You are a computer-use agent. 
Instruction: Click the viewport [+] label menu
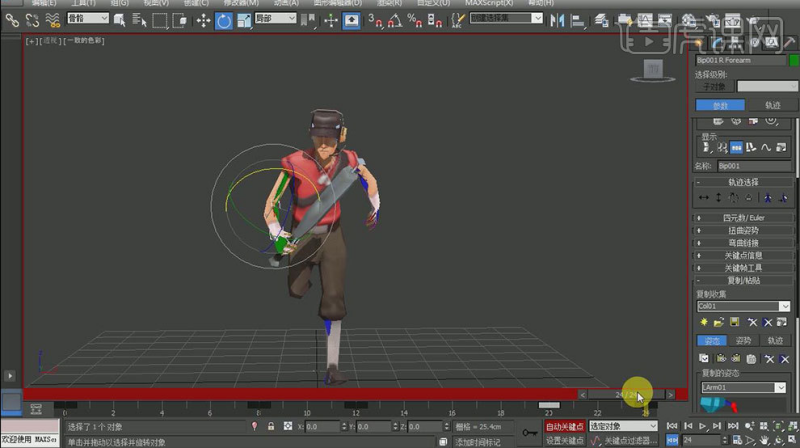32,41
